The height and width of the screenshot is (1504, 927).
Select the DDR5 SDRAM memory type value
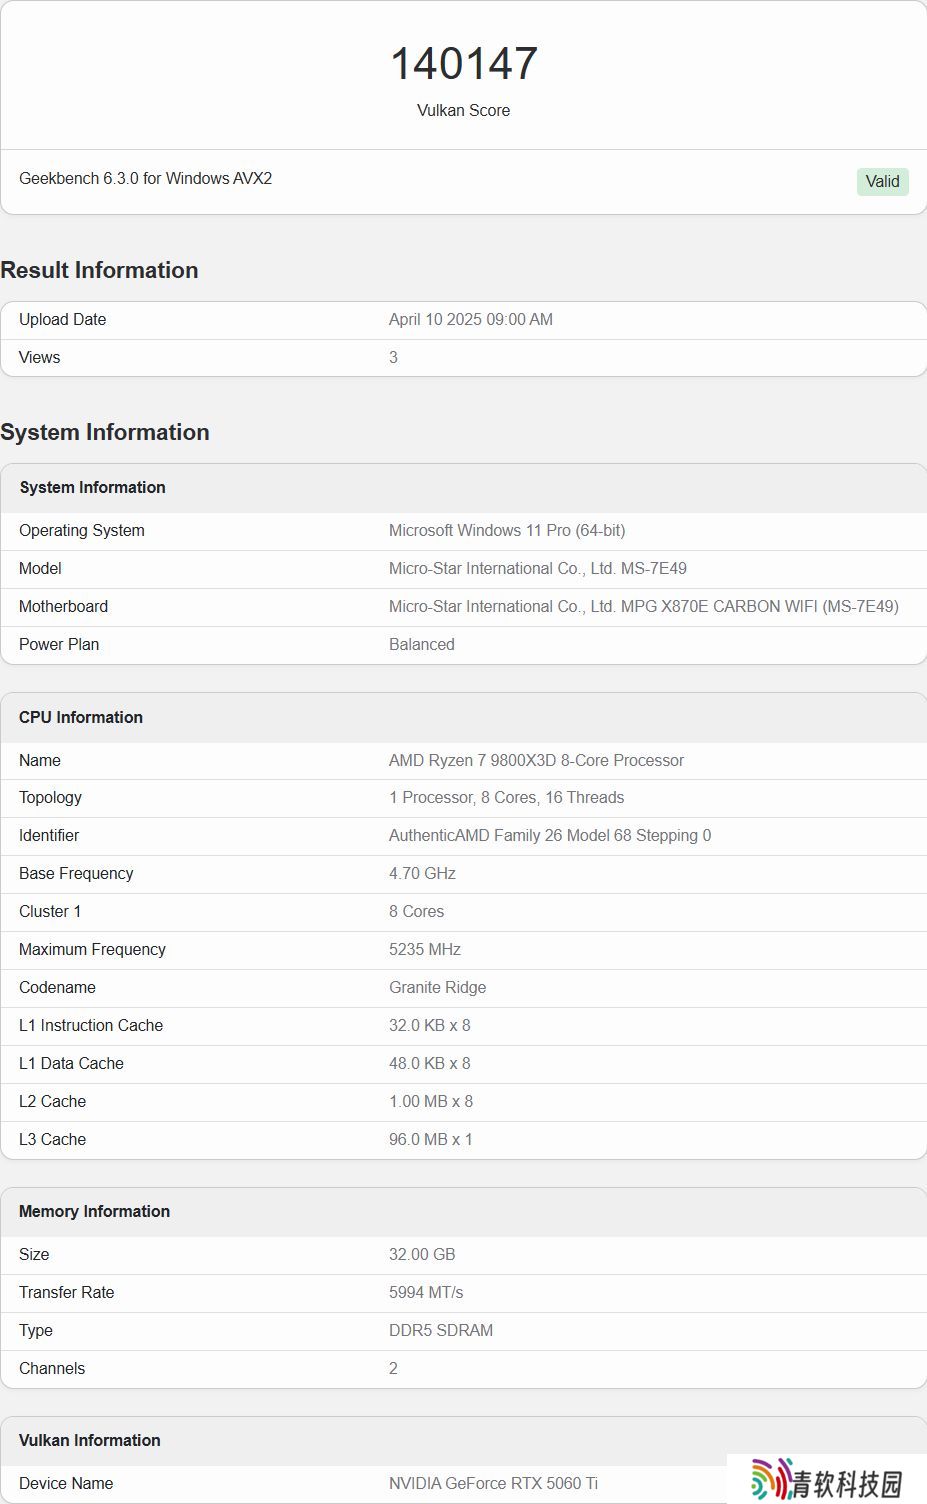[x=441, y=1331]
